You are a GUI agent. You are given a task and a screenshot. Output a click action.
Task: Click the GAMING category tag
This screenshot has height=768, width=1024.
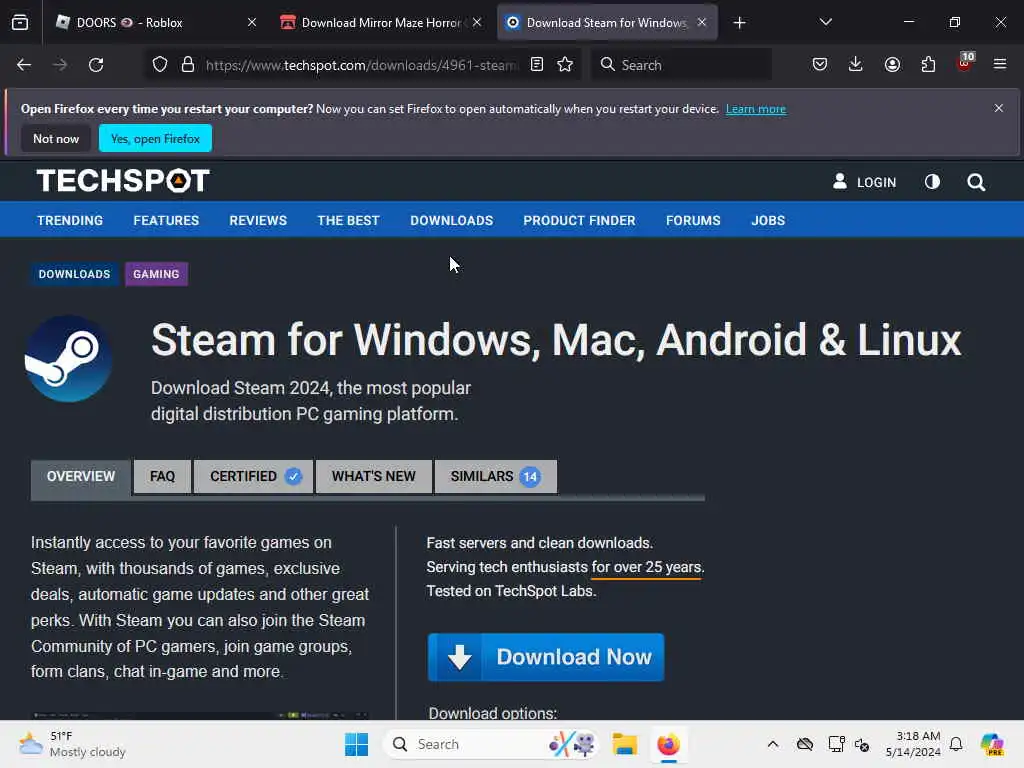point(156,274)
